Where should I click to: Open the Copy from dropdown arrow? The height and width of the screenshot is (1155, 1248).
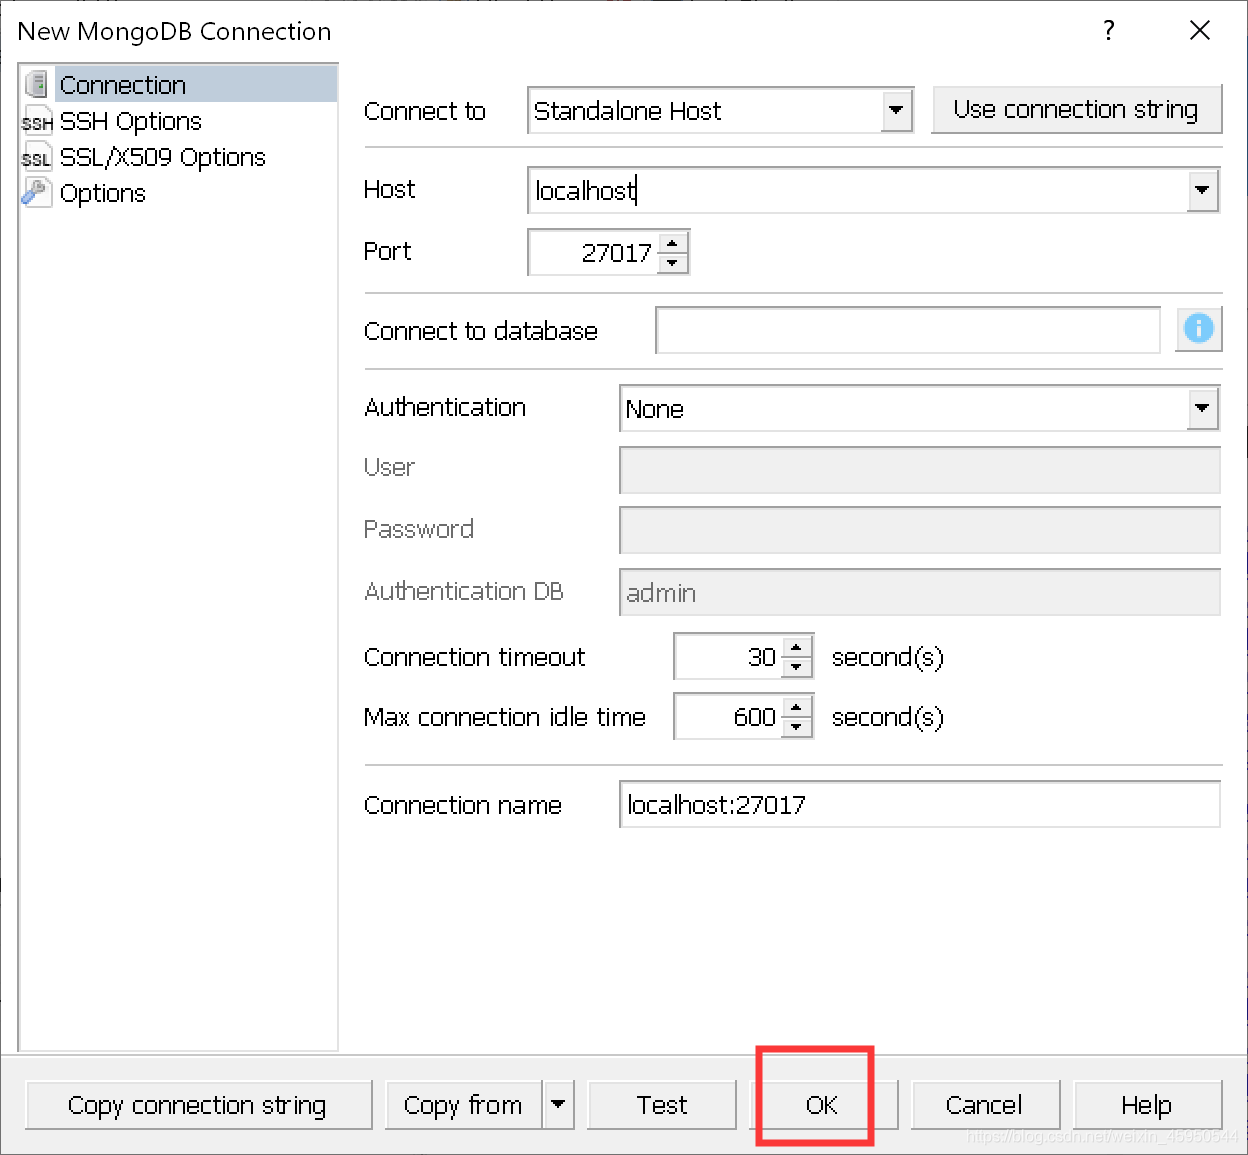click(559, 1105)
